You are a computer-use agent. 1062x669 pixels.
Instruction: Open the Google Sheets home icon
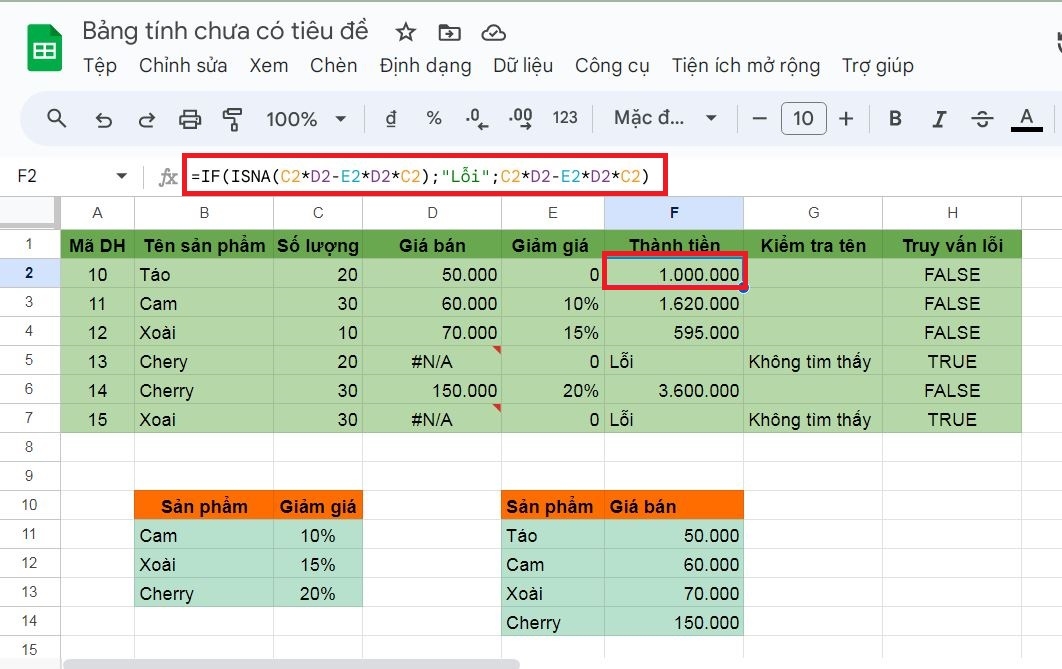pos(45,48)
